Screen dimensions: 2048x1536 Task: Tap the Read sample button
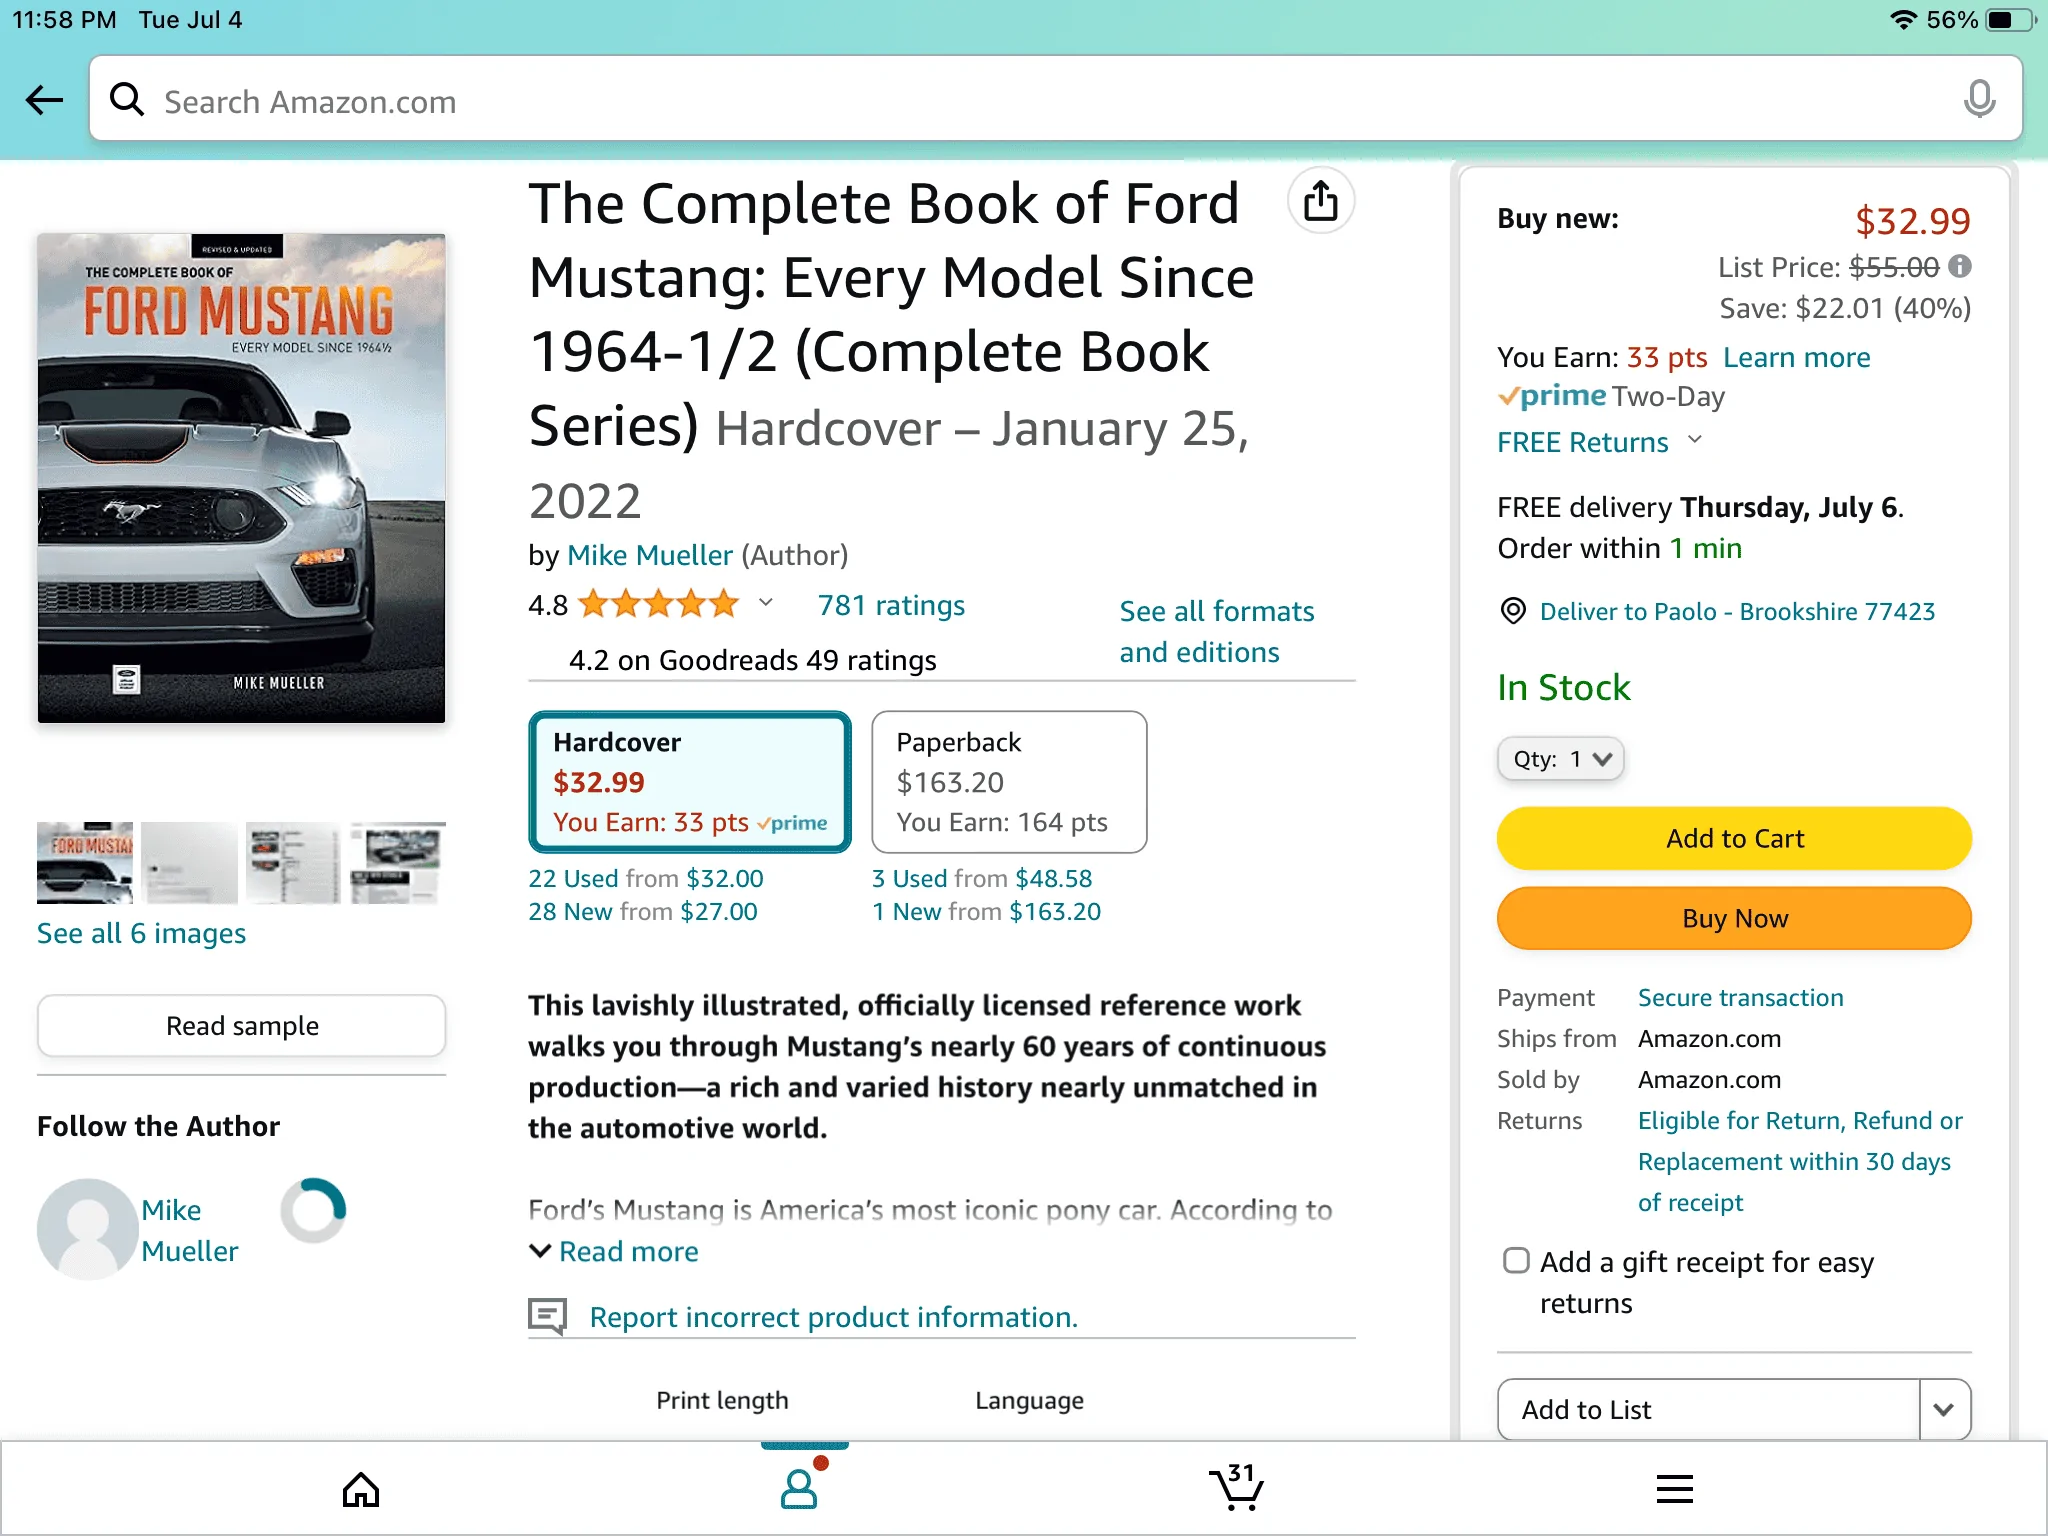click(x=242, y=1026)
